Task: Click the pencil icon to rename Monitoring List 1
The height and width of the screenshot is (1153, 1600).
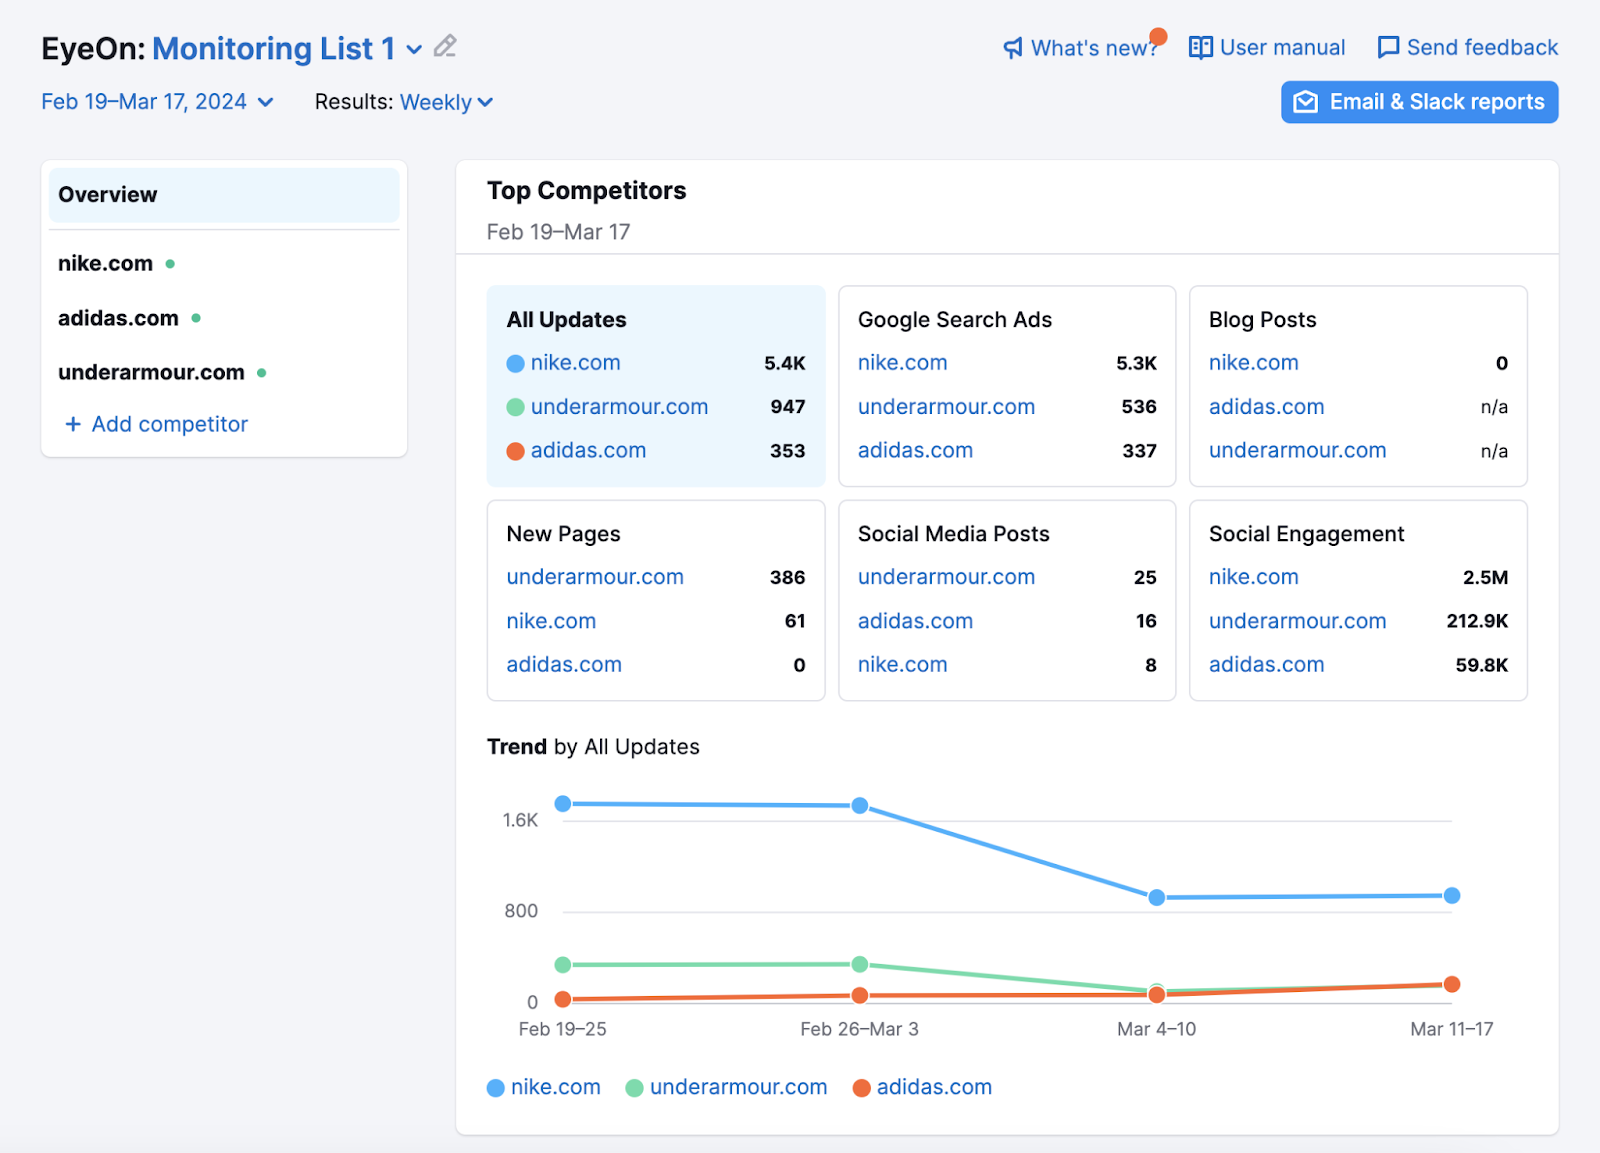Action: pyautogui.click(x=444, y=47)
